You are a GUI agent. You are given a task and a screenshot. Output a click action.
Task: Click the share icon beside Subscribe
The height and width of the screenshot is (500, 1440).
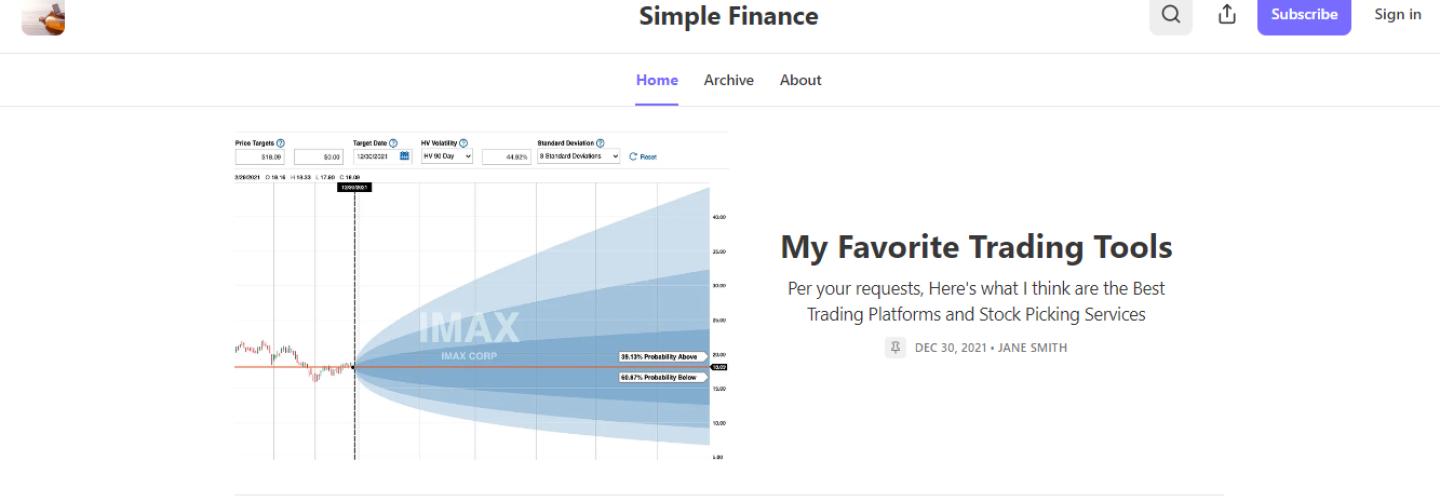pyautogui.click(x=1226, y=15)
